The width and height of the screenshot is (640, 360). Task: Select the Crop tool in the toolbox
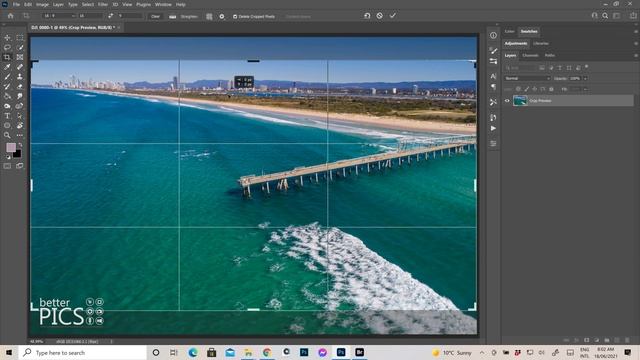tap(7, 57)
